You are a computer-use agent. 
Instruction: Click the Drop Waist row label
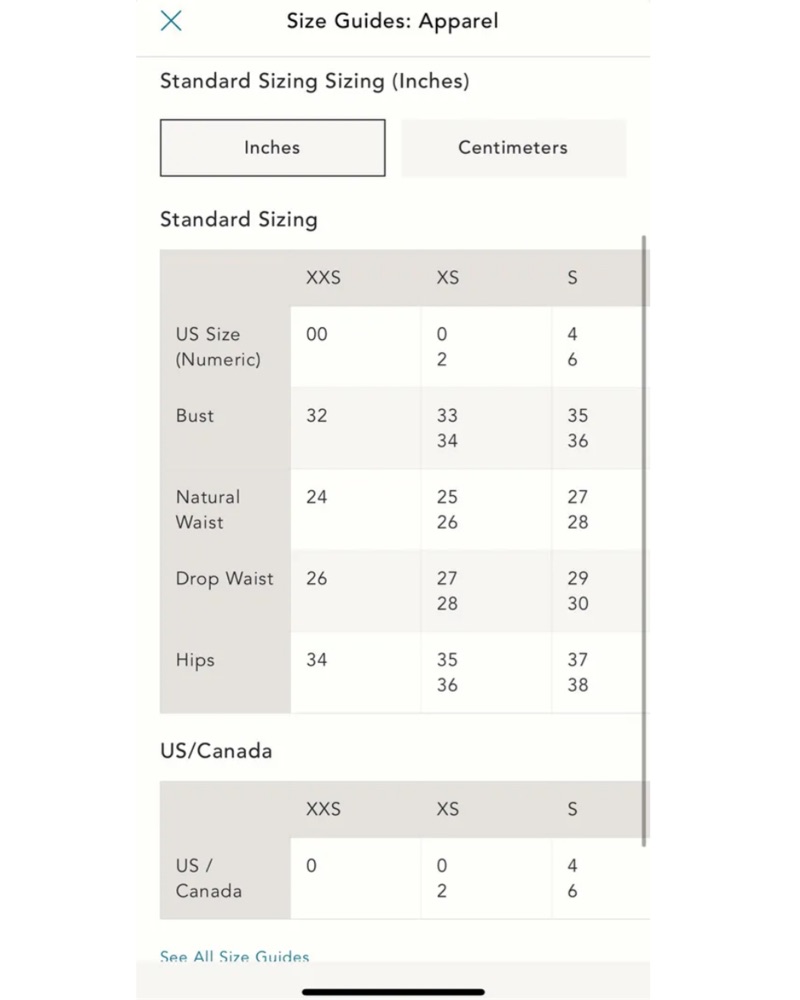click(x=225, y=578)
